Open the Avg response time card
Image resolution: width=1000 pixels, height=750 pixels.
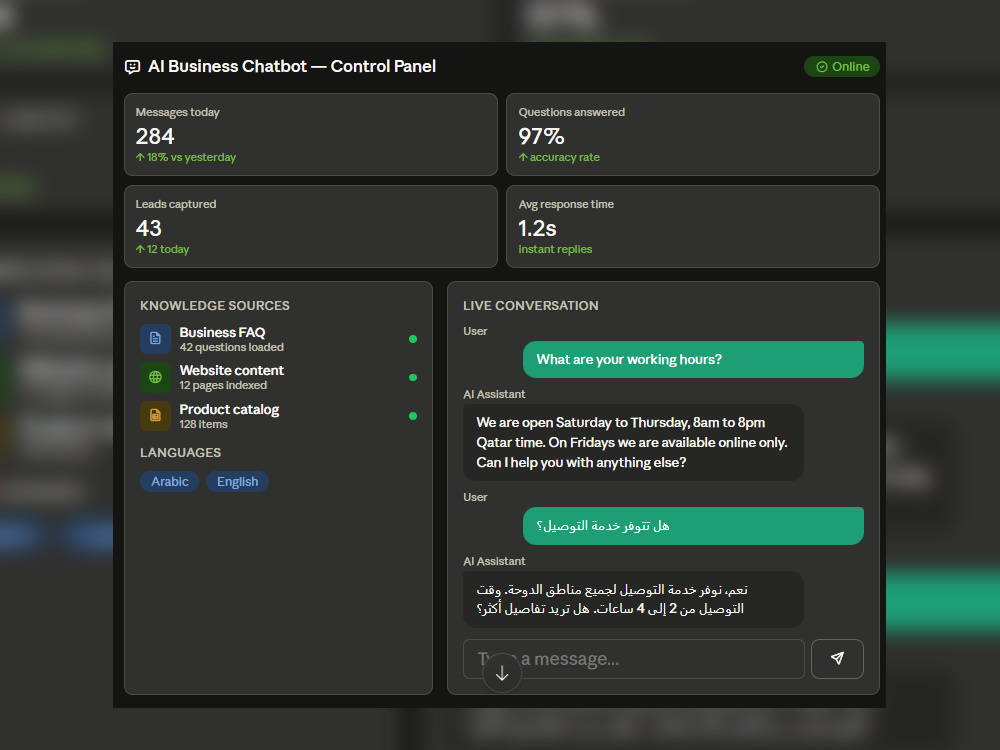[x=693, y=226]
